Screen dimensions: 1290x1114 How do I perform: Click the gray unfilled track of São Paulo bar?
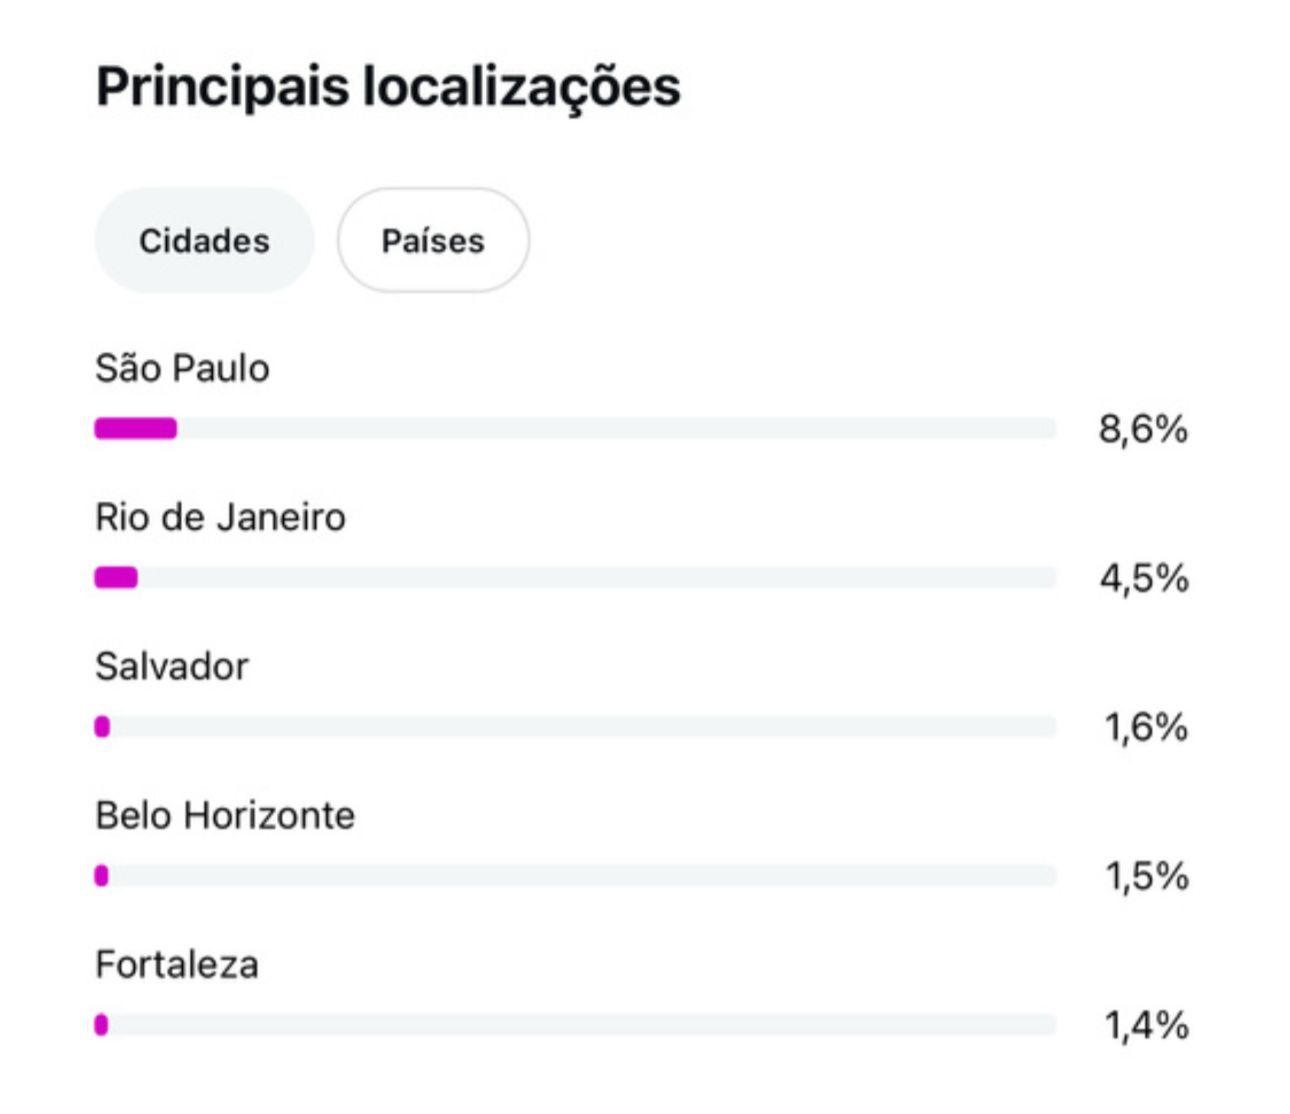tap(615, 429)
